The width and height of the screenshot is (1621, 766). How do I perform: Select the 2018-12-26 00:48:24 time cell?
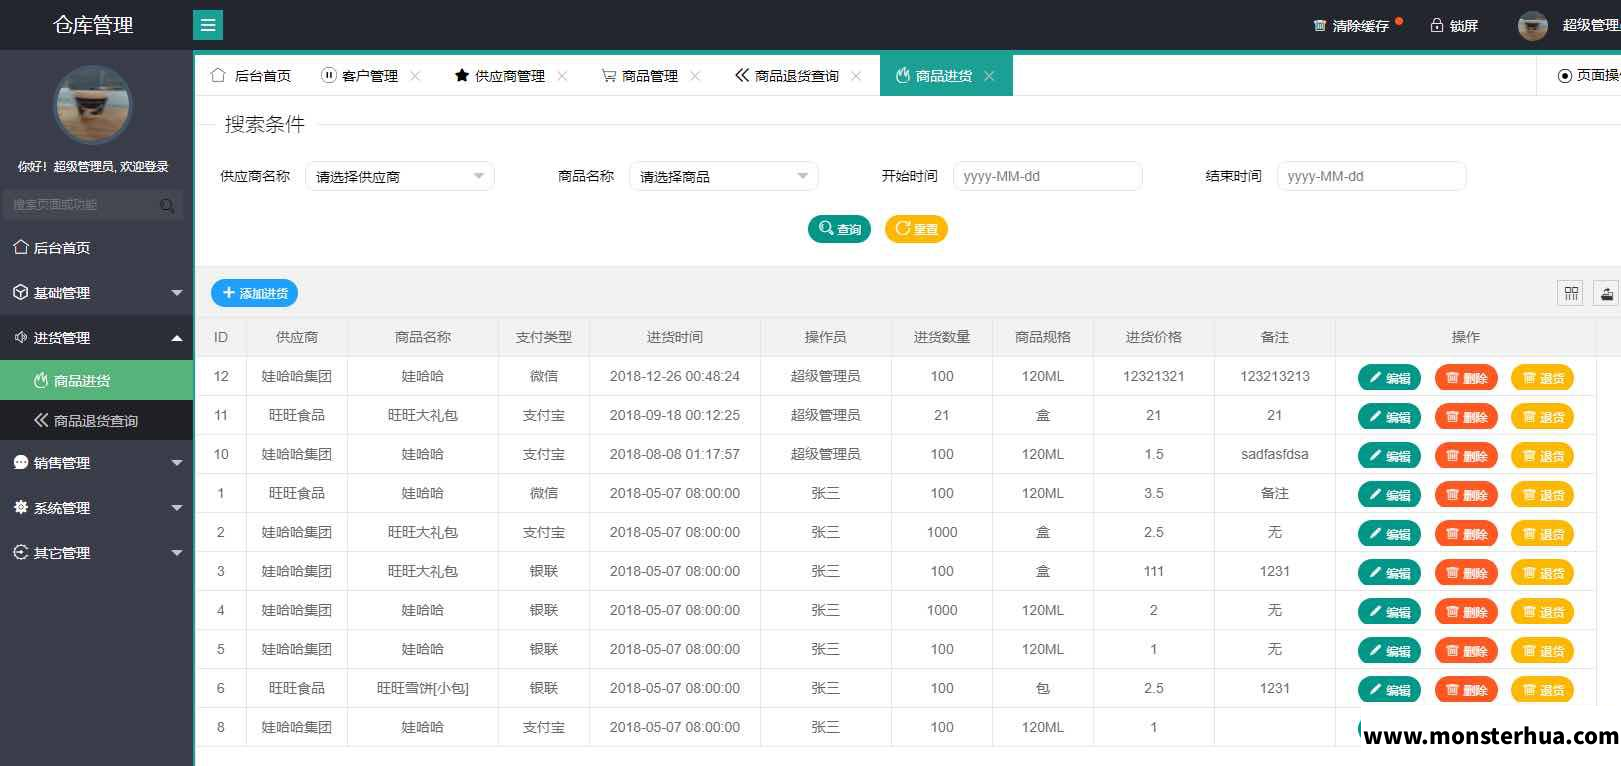(675, 376)
